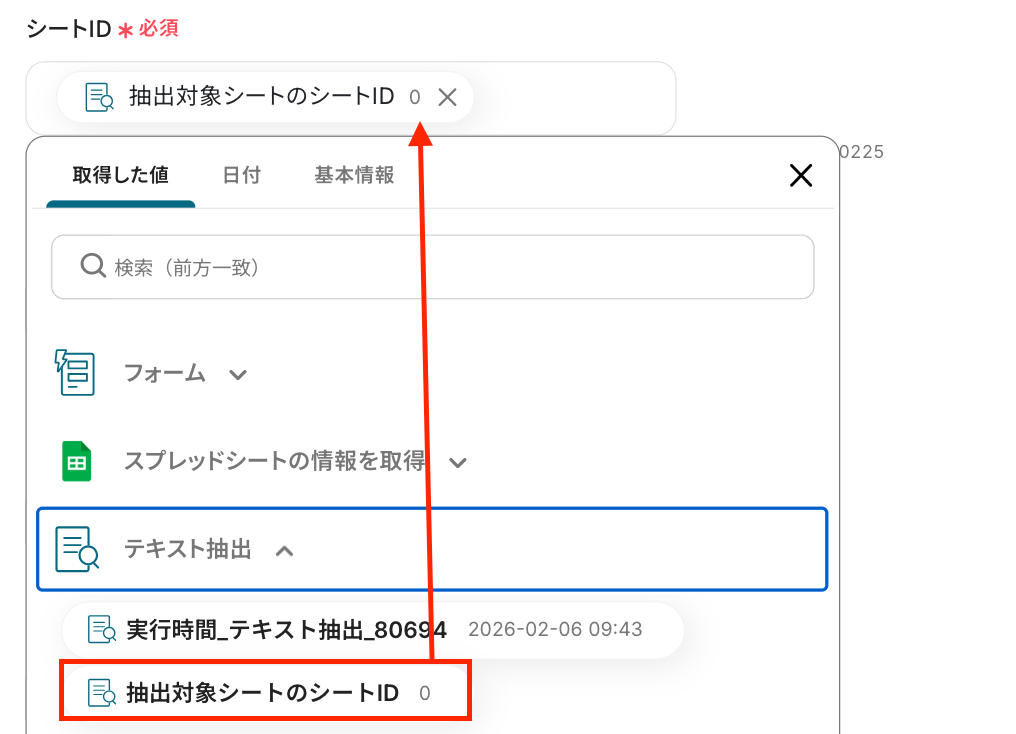Collapse the テキスト抽出 section chevron
The width and height of the screenshot is (1016, 734).
[x=284, y=551]
